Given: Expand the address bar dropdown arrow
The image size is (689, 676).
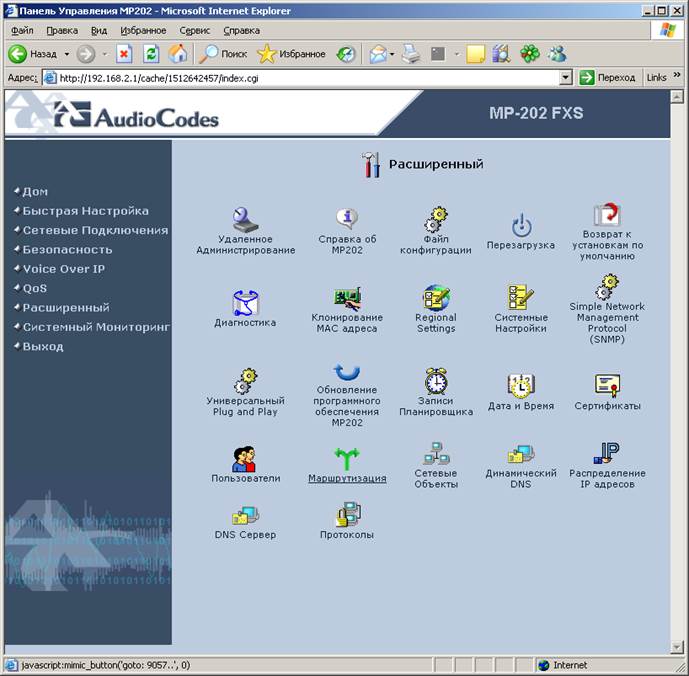Looking at the screenshot, I should (566, 78).
